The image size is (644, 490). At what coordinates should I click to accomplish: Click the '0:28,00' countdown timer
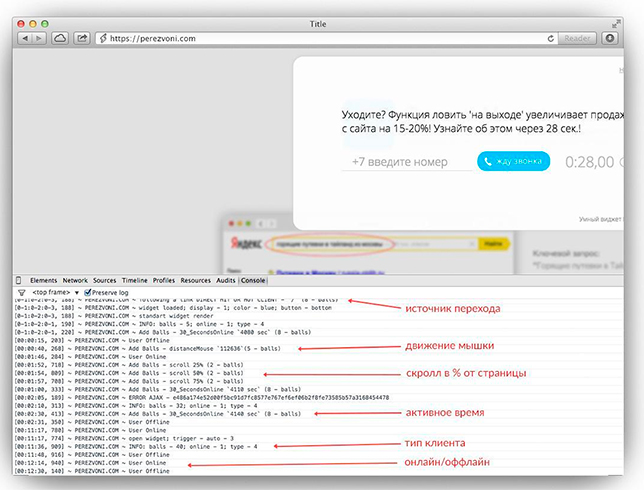click(590, 162)
